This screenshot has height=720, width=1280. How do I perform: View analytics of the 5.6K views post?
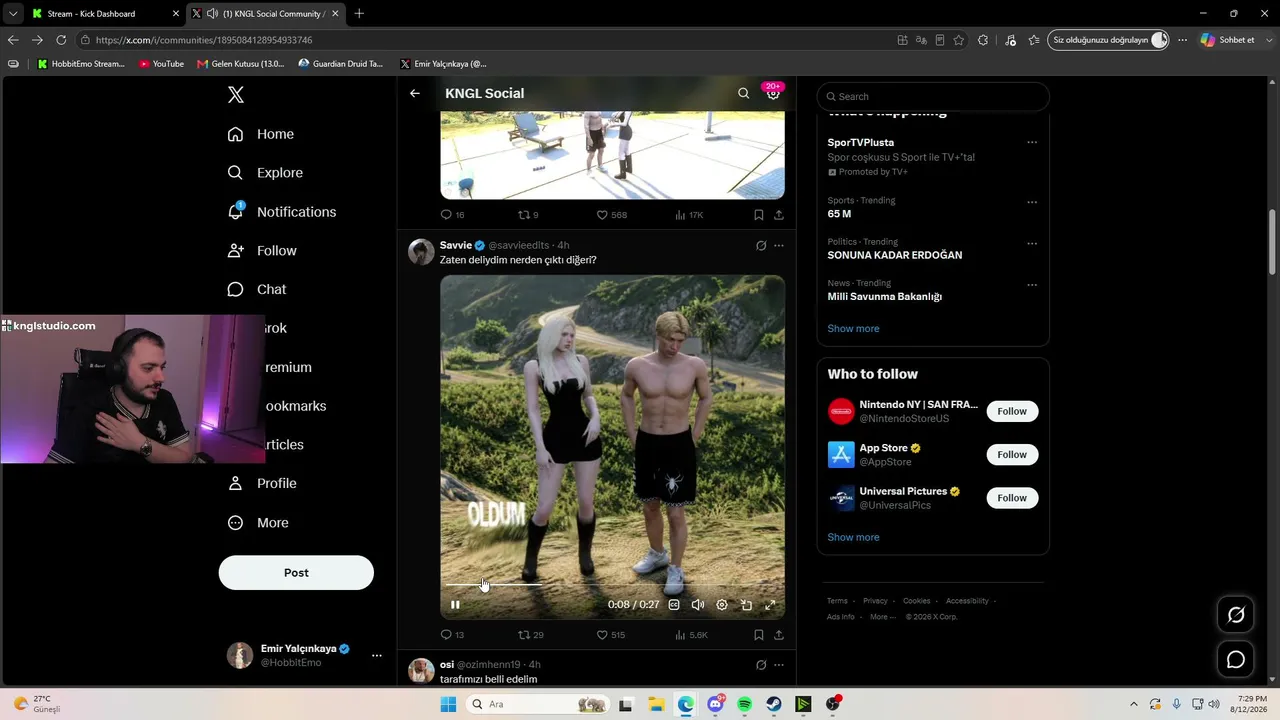(691, 635)
